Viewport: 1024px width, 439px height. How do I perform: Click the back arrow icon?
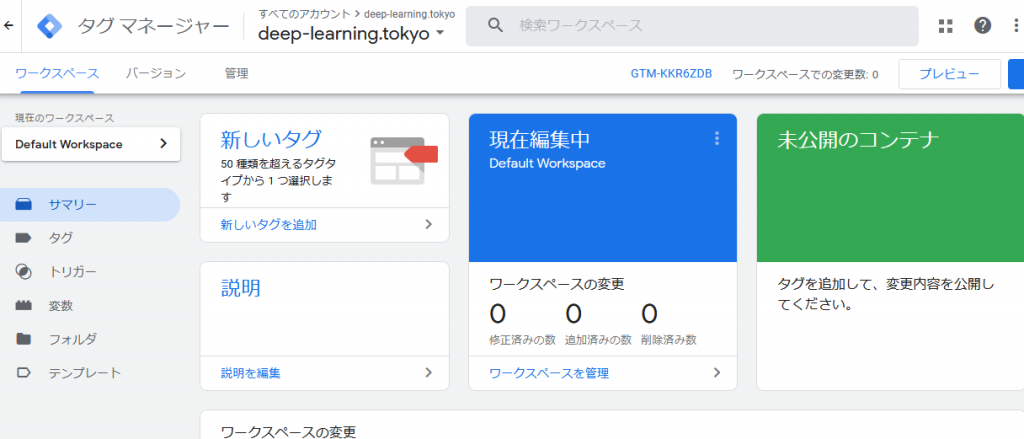click(8, 25)
